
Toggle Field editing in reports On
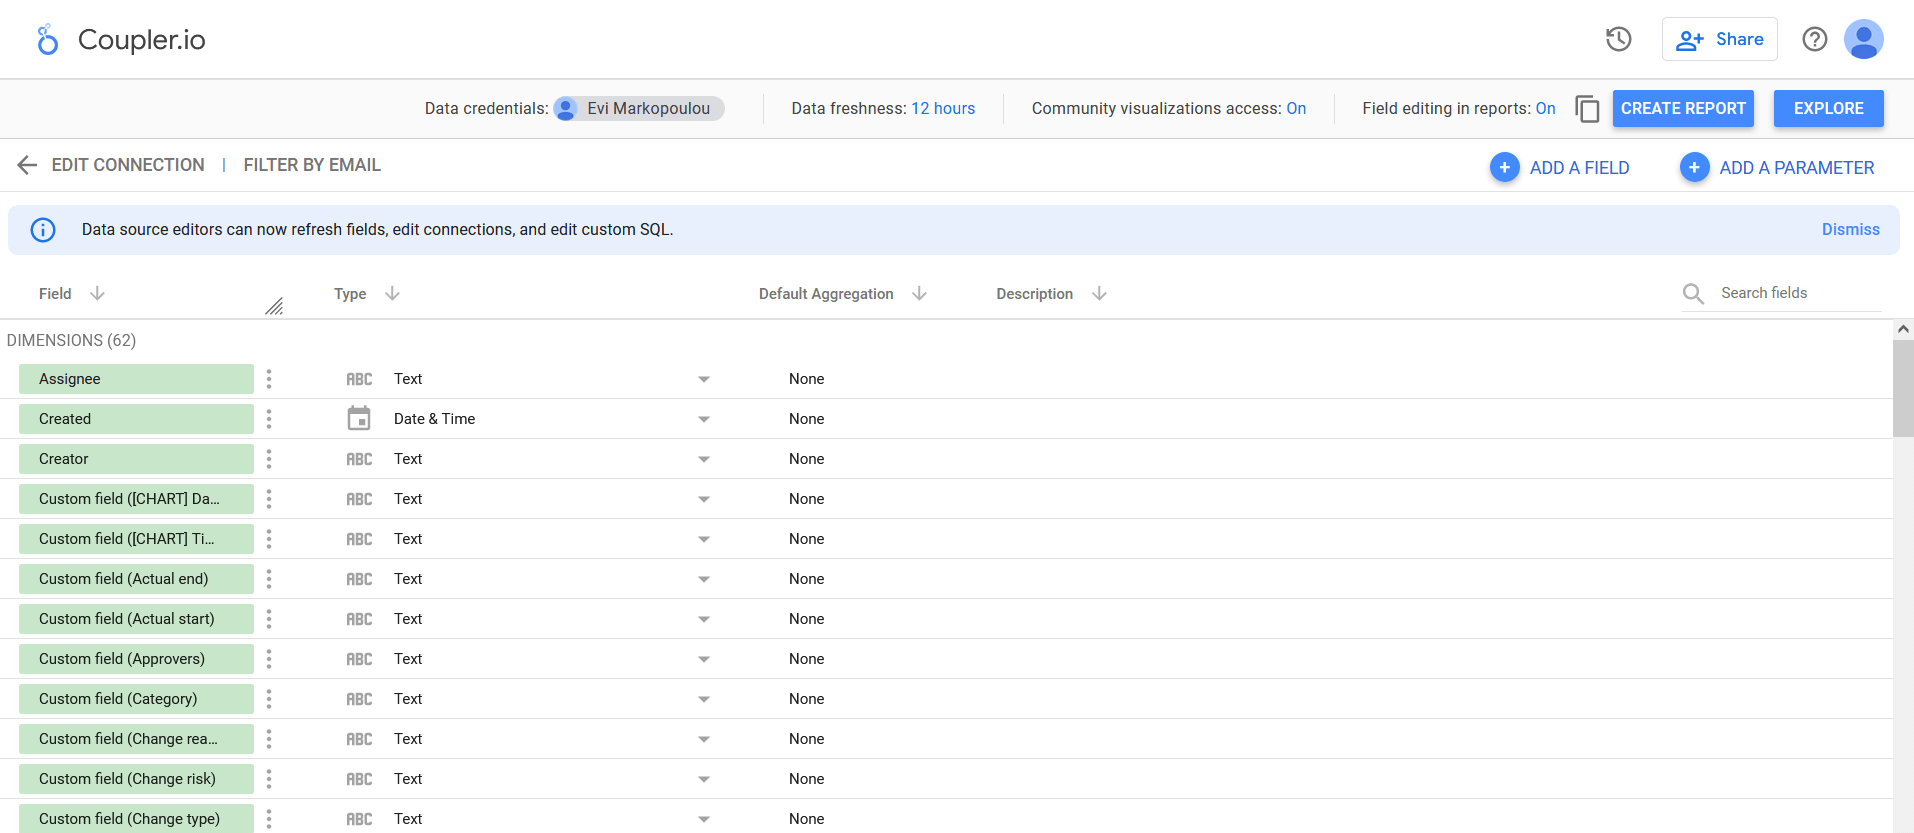1545,108
